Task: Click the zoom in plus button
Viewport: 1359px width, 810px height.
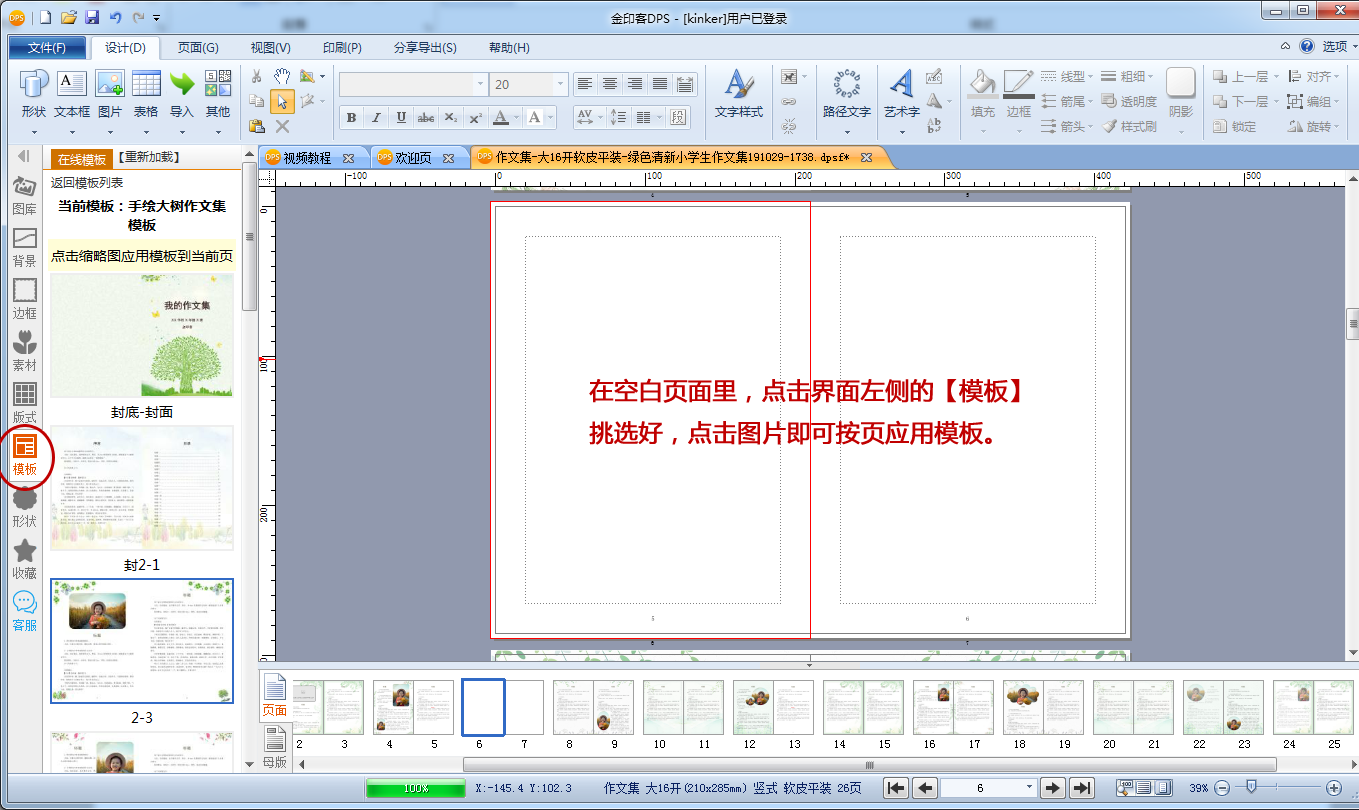Action: pyautogui.click(x=1333, y=788)
